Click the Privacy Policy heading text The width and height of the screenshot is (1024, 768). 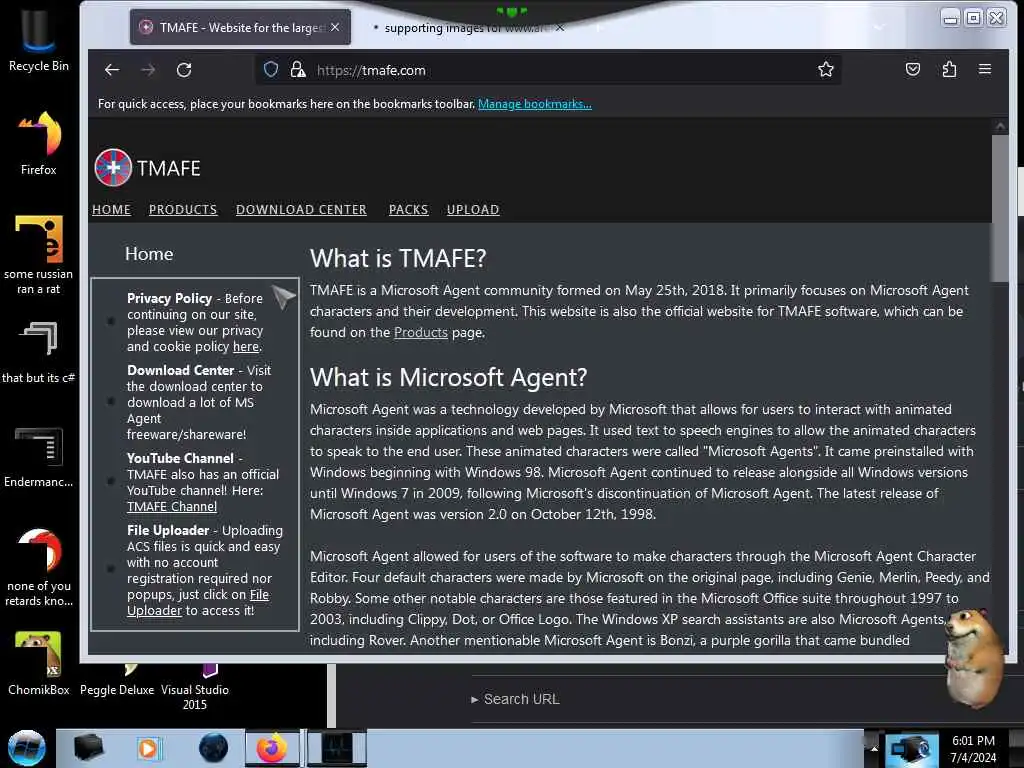pos(169,298)
